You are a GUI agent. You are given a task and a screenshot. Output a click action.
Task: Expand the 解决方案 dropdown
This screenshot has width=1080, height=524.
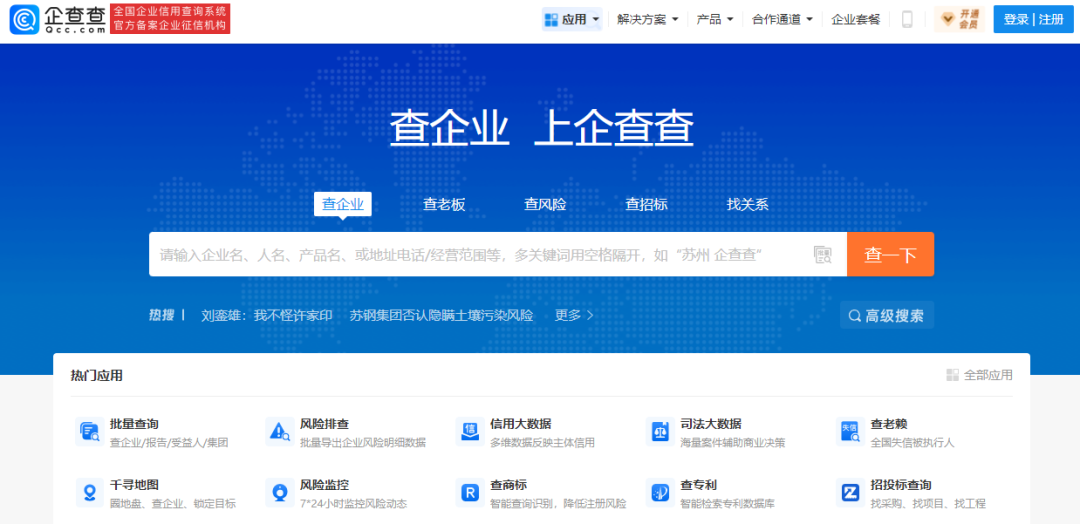pos(647,19)
